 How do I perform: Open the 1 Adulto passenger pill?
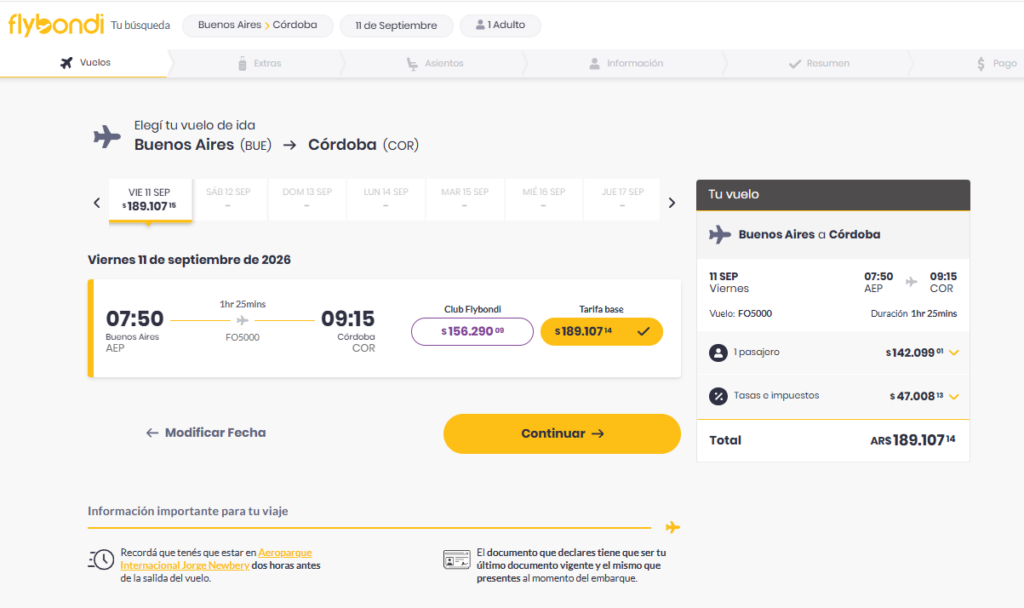500,25
